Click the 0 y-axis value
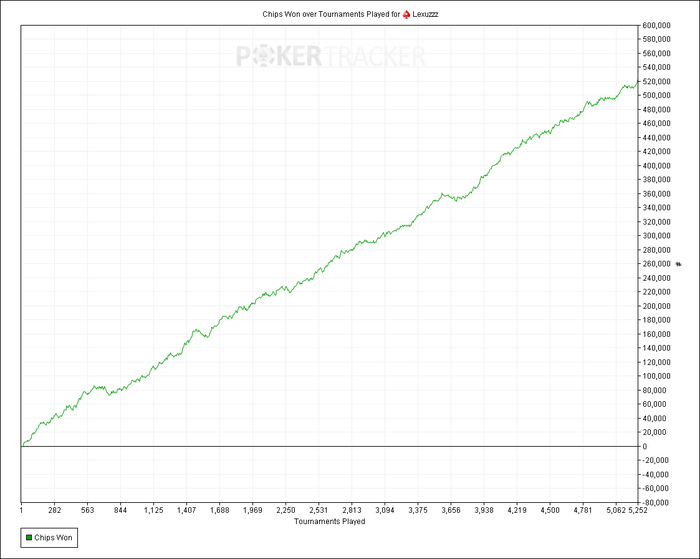The image size is (700, 559). [x=645, y=446]
